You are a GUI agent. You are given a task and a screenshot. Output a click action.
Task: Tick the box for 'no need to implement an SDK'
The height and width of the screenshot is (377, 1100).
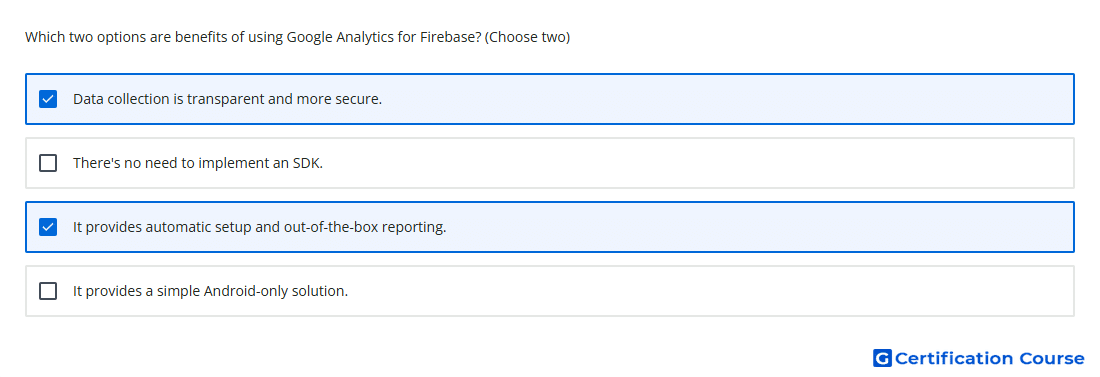pos(48,163)
